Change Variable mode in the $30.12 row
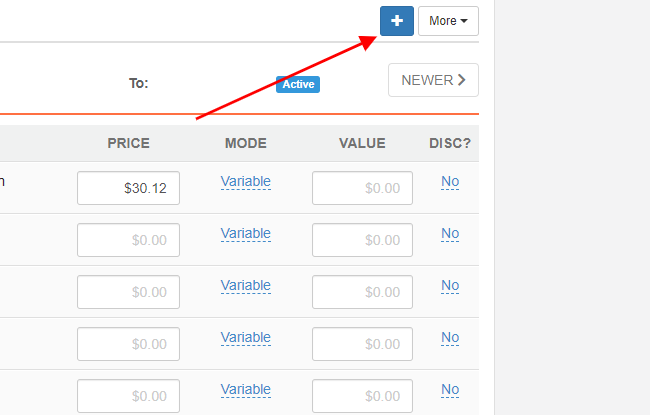Image resolution: width=650 pixels, height=415 pixels. [246, 182]
